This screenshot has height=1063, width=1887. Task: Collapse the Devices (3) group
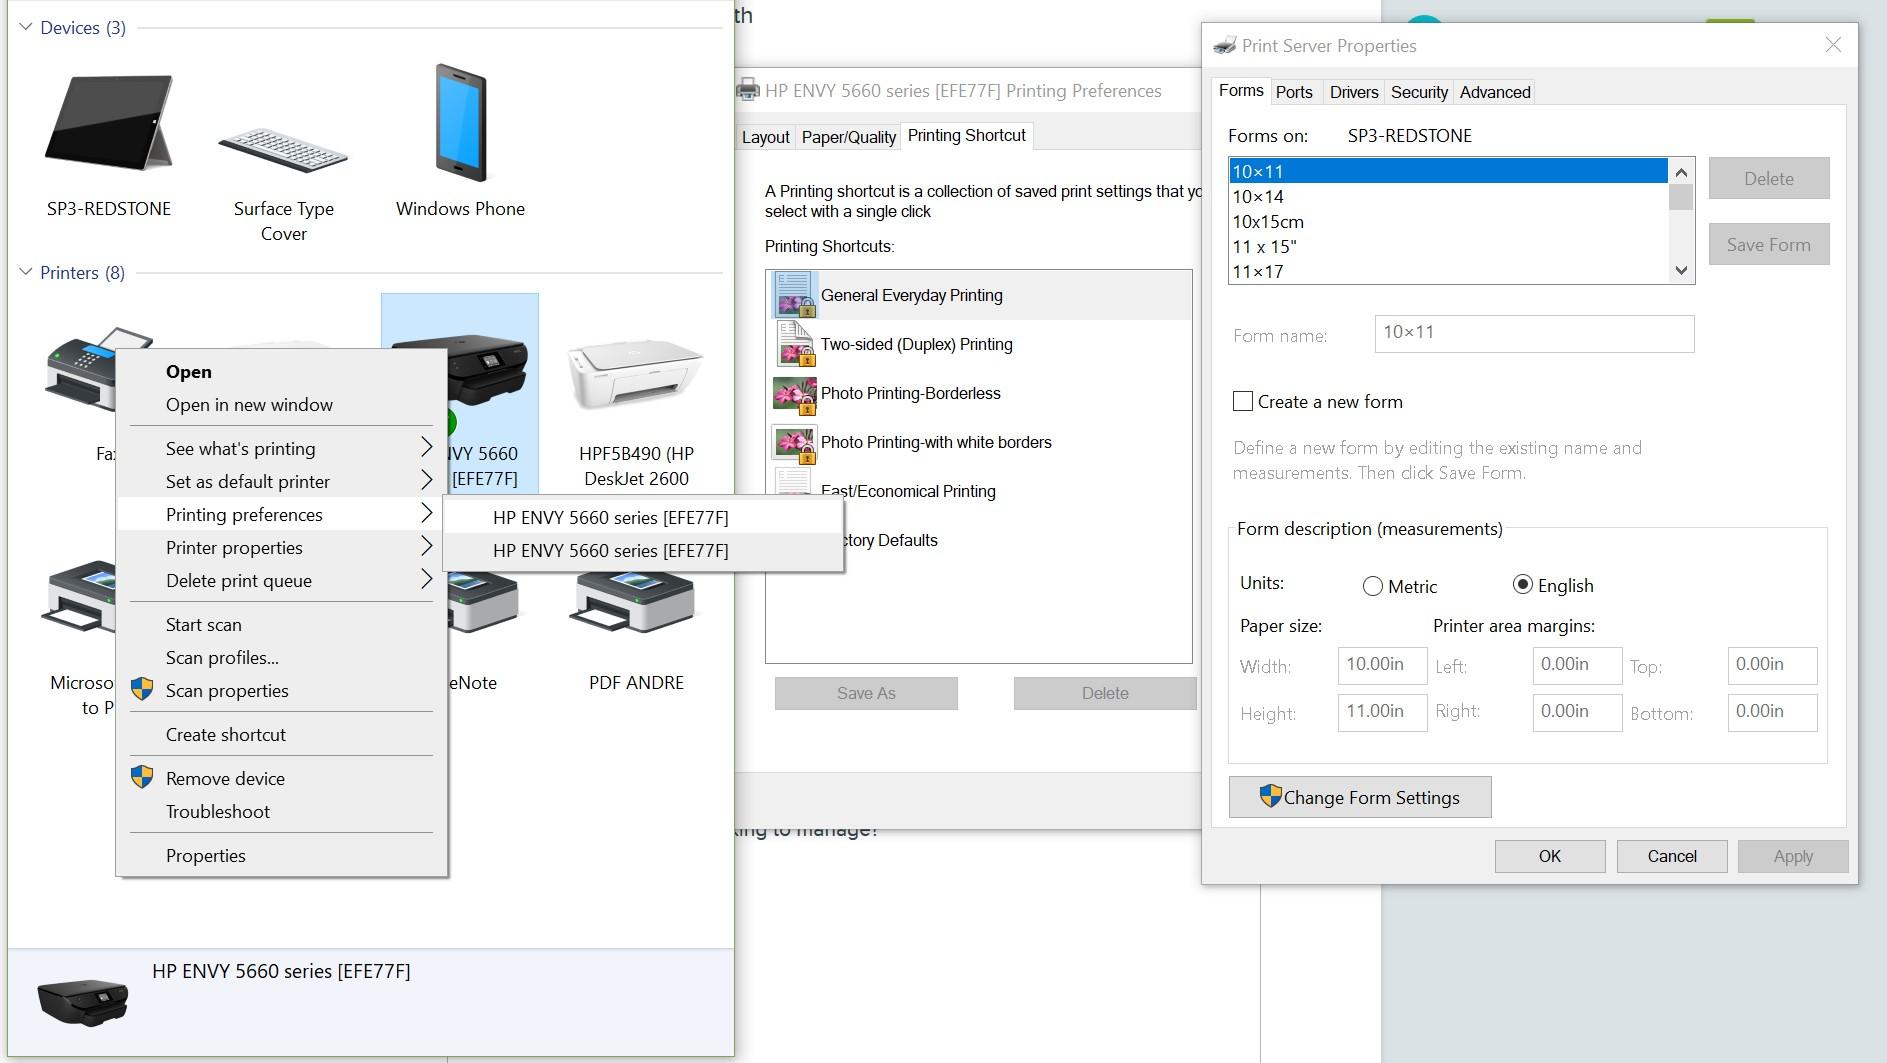point(25,27)
